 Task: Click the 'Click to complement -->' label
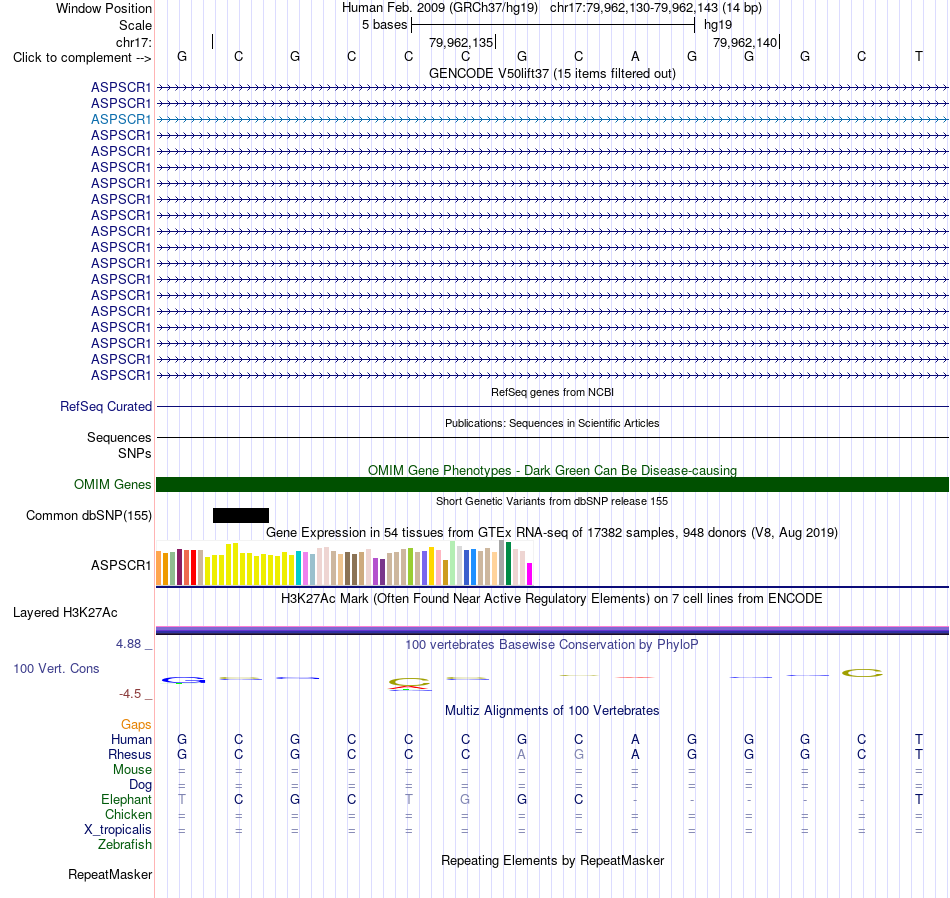82,58
